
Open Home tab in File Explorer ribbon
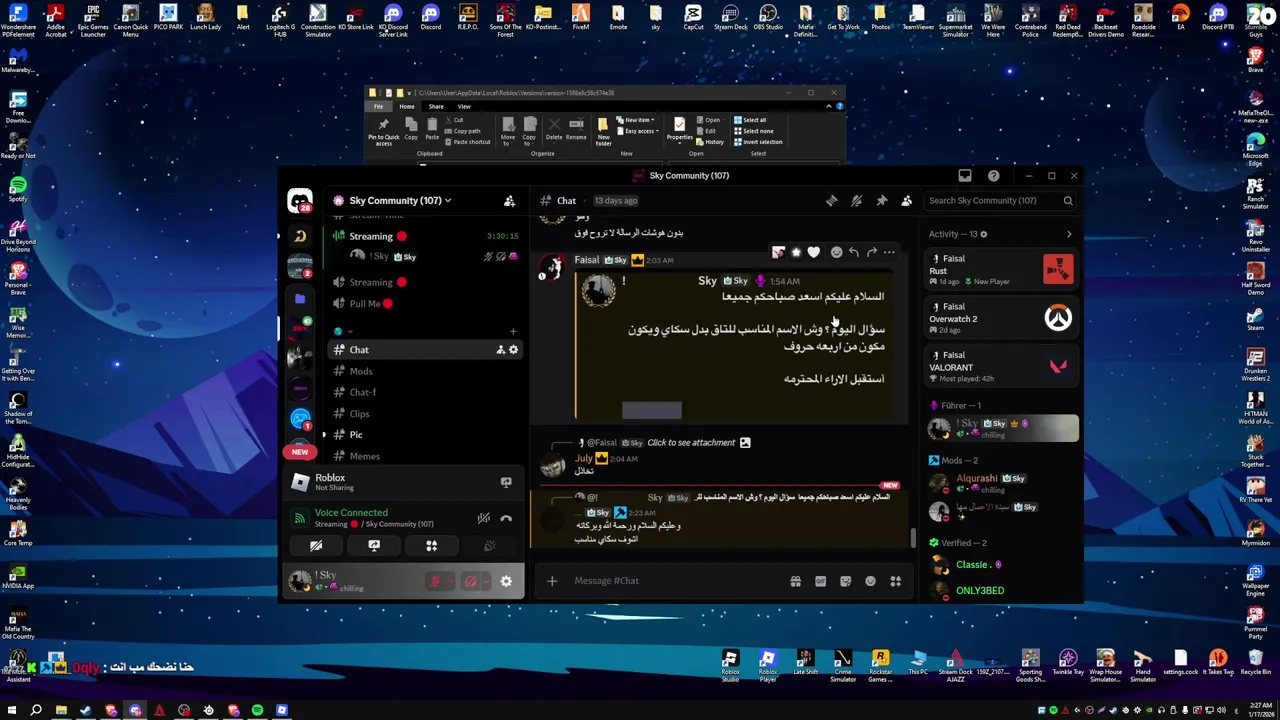point(407,106)
